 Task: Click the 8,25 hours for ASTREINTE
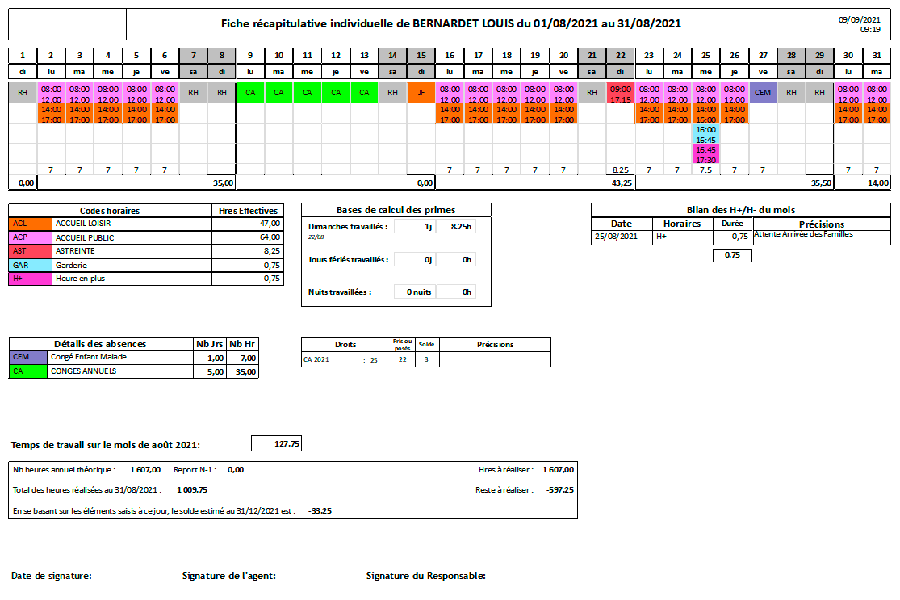coord(271,251)
